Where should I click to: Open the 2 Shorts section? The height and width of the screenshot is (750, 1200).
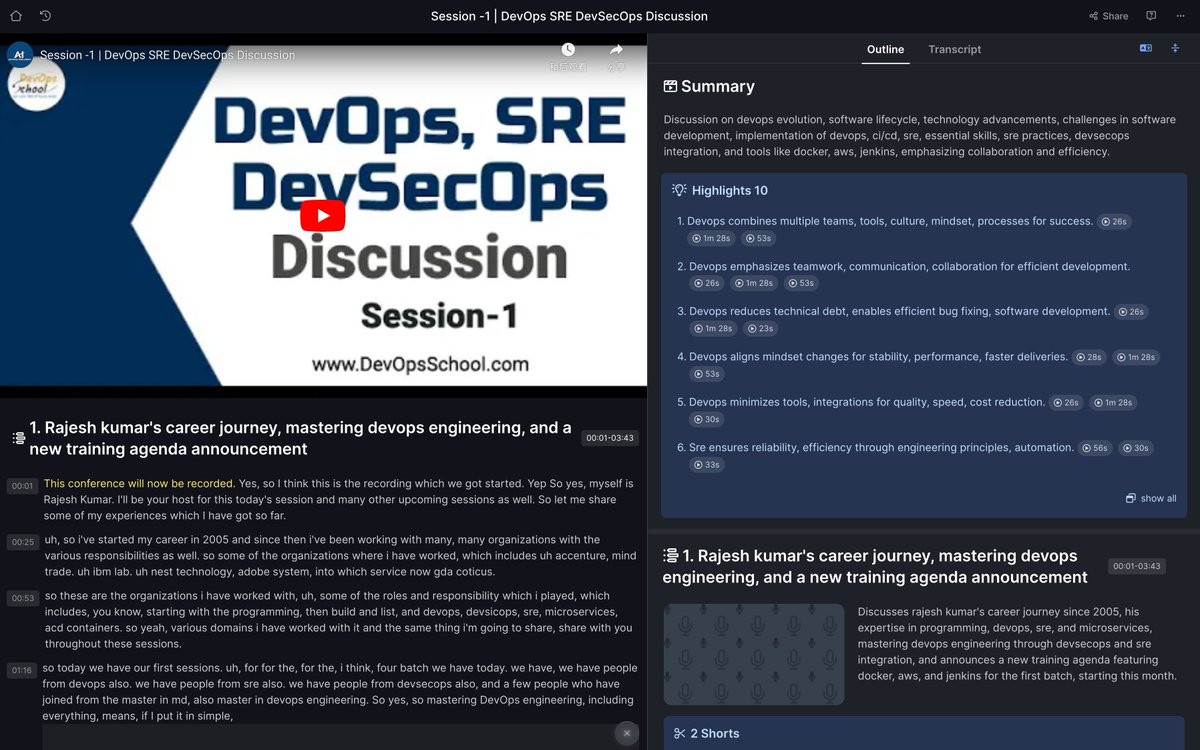922,733
